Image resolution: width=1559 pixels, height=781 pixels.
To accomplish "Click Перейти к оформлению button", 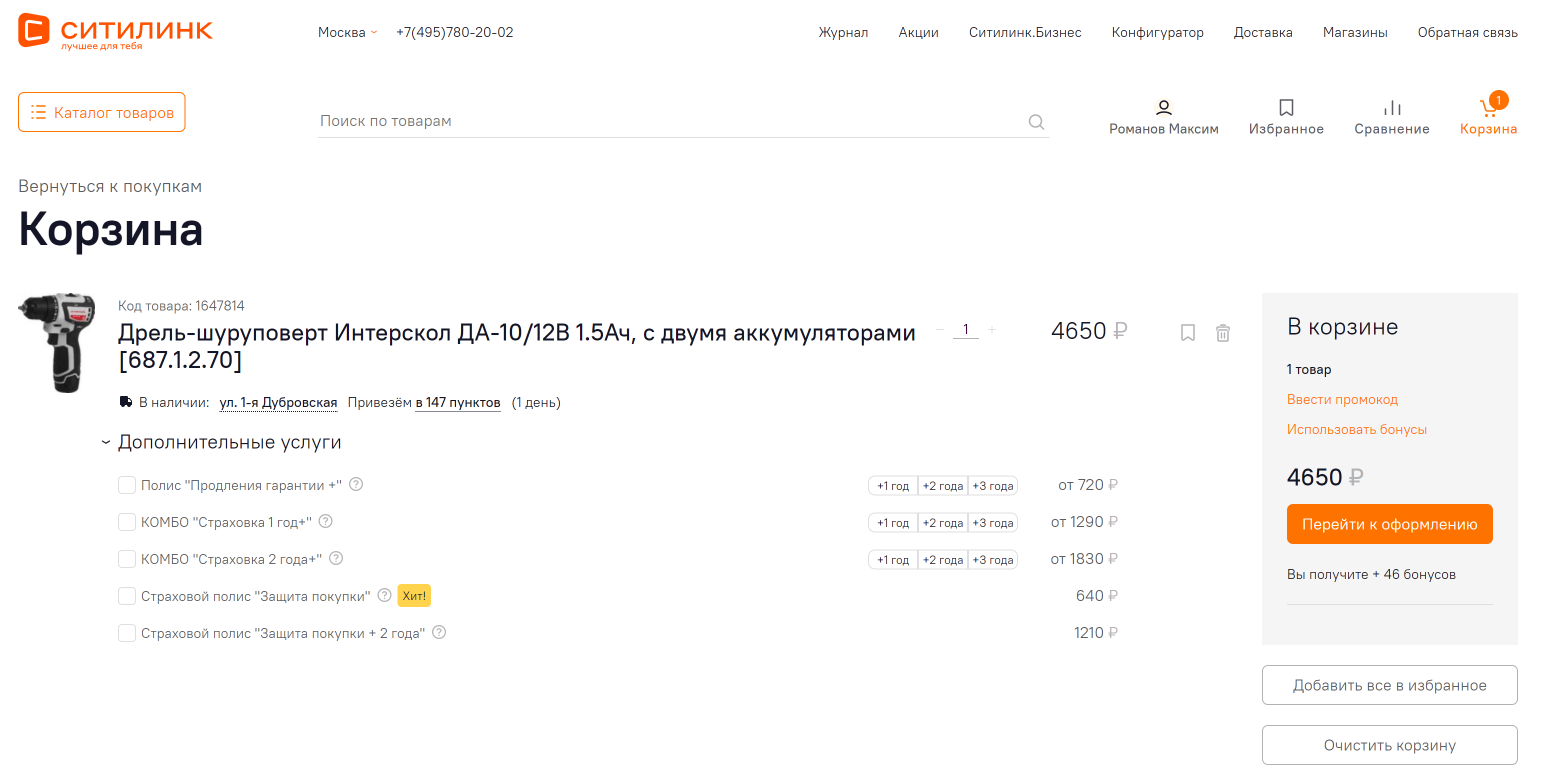I will click(x=1389, y=524).
